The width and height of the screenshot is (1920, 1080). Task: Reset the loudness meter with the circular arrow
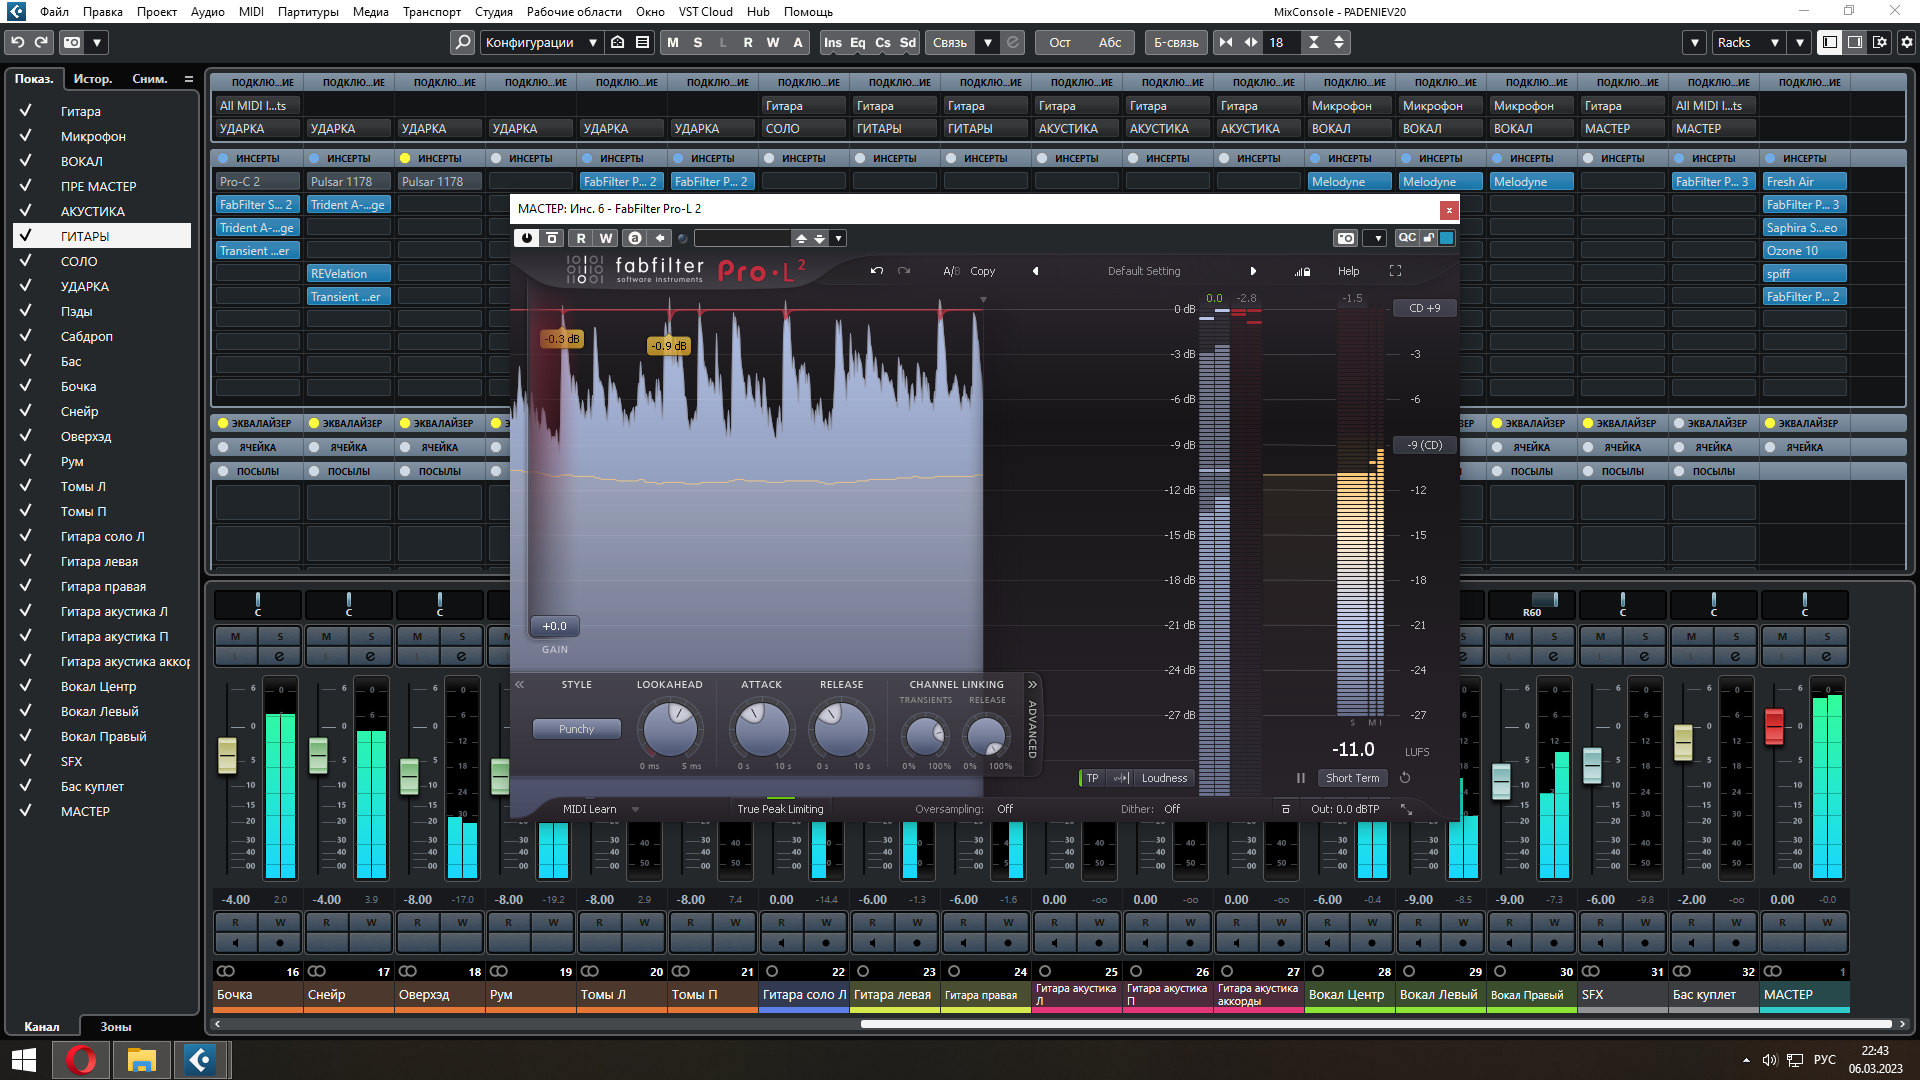(x=1405, y=778)
